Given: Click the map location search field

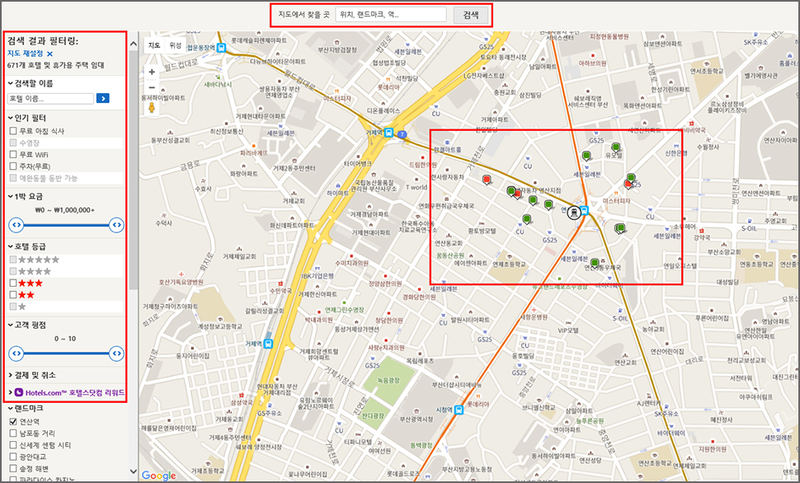Looking at the screenshot, I should point(391,15).
